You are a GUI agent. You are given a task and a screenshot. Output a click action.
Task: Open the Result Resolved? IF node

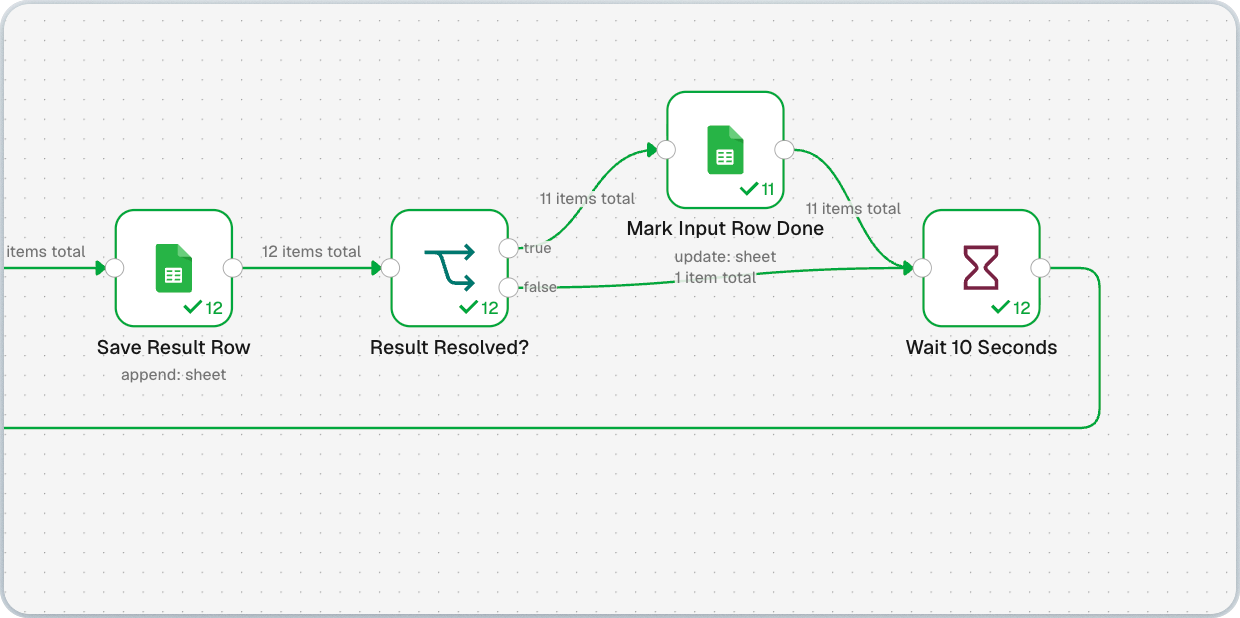point(450,268)
